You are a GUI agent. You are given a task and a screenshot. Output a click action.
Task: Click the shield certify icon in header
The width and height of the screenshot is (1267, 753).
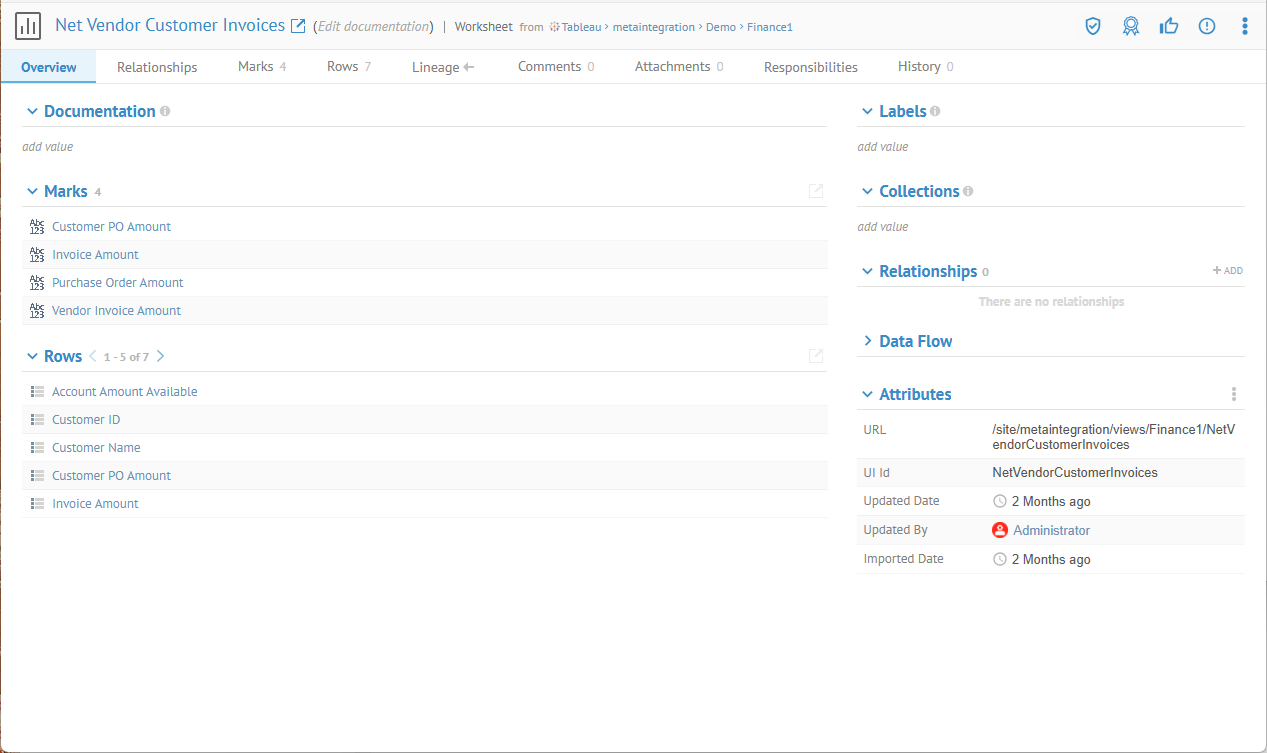(1093, 26)
